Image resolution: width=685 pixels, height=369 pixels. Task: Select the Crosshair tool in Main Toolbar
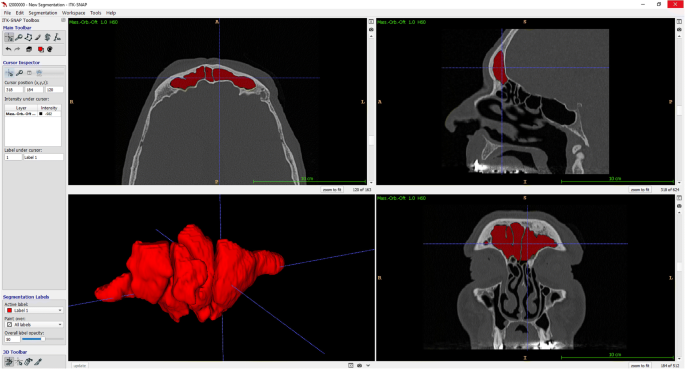[9, 38]
